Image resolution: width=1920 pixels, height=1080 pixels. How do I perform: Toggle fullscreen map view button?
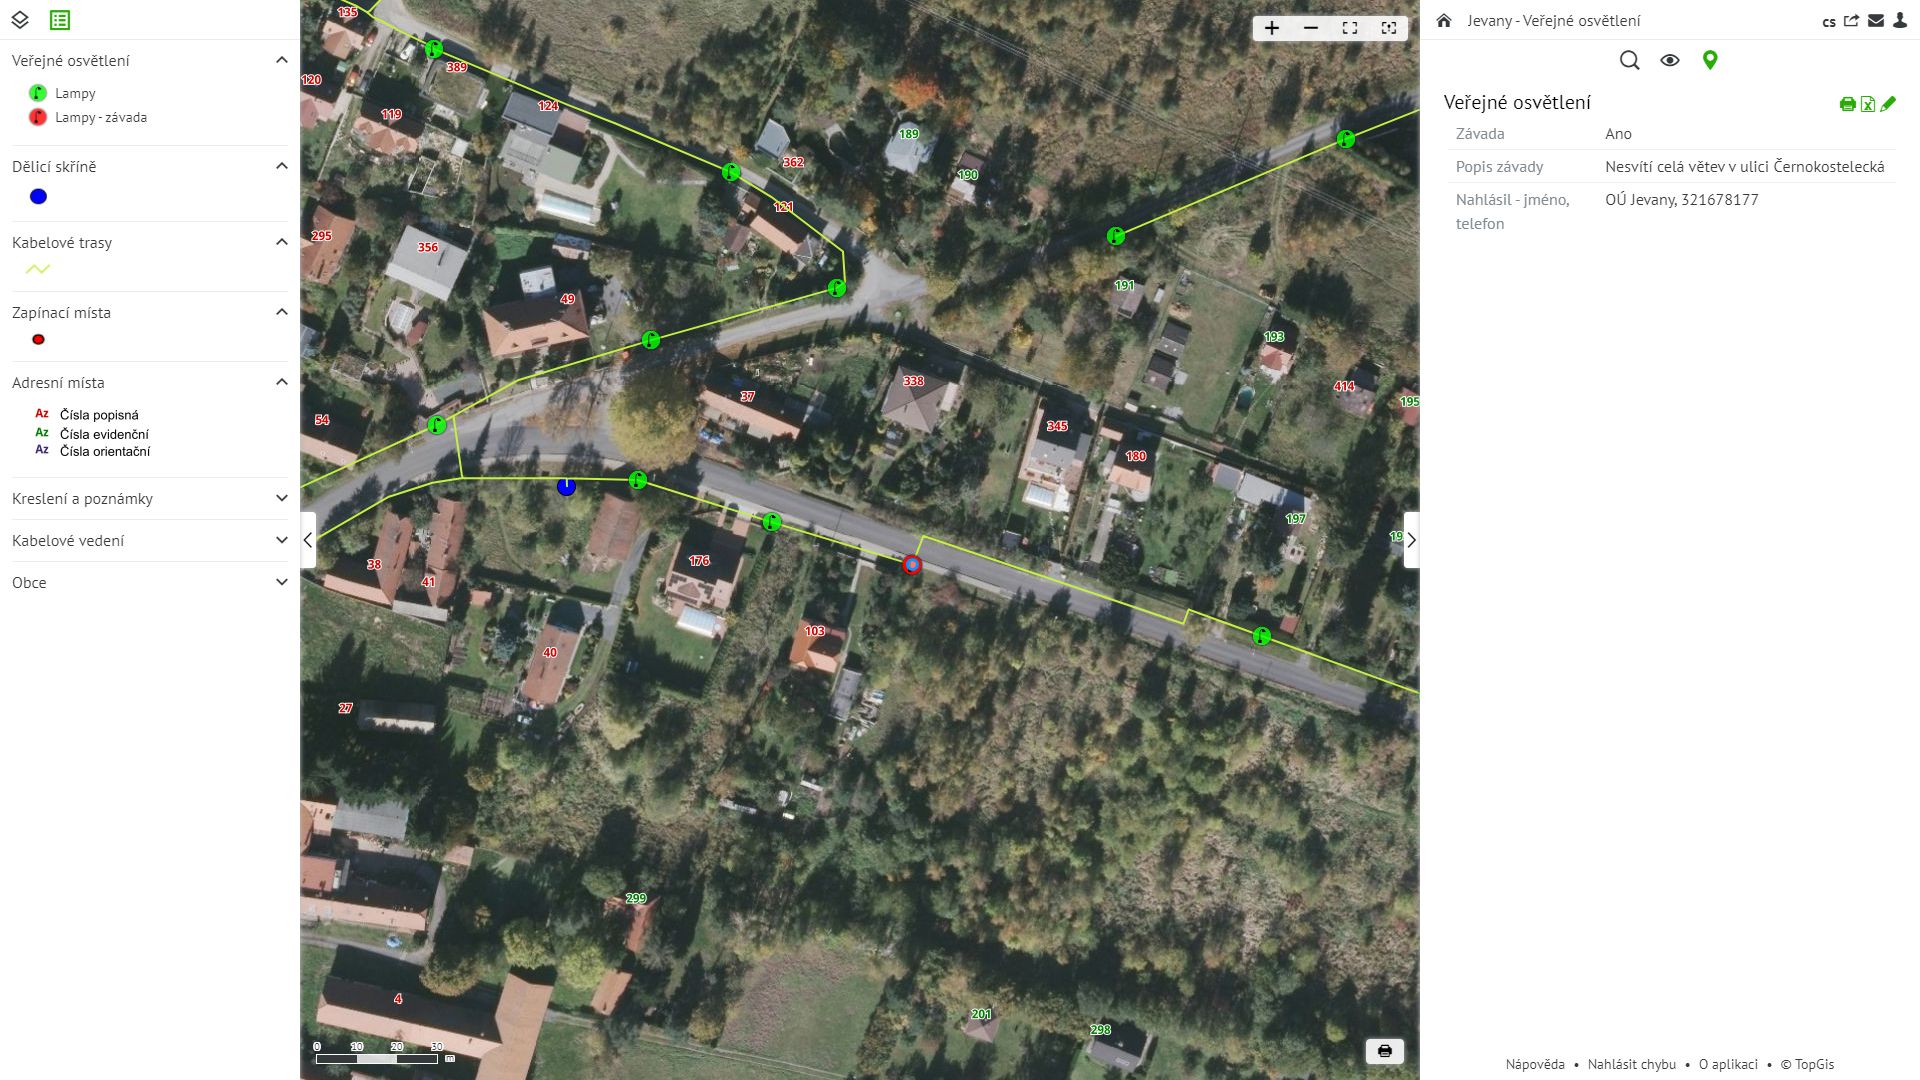point(1350,28)
